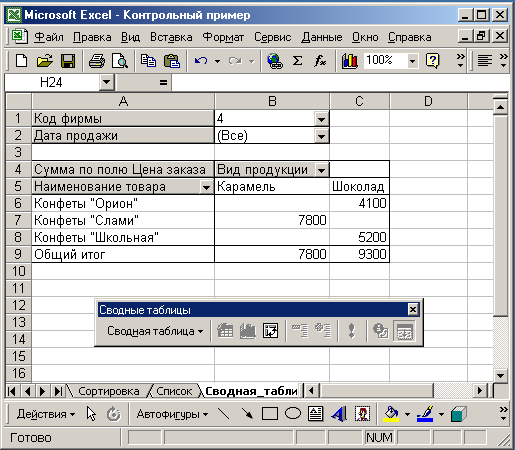Click the last sheet tab navigation arrow
The width and height of the screenshot is (515, 450).
click(58, 391)
